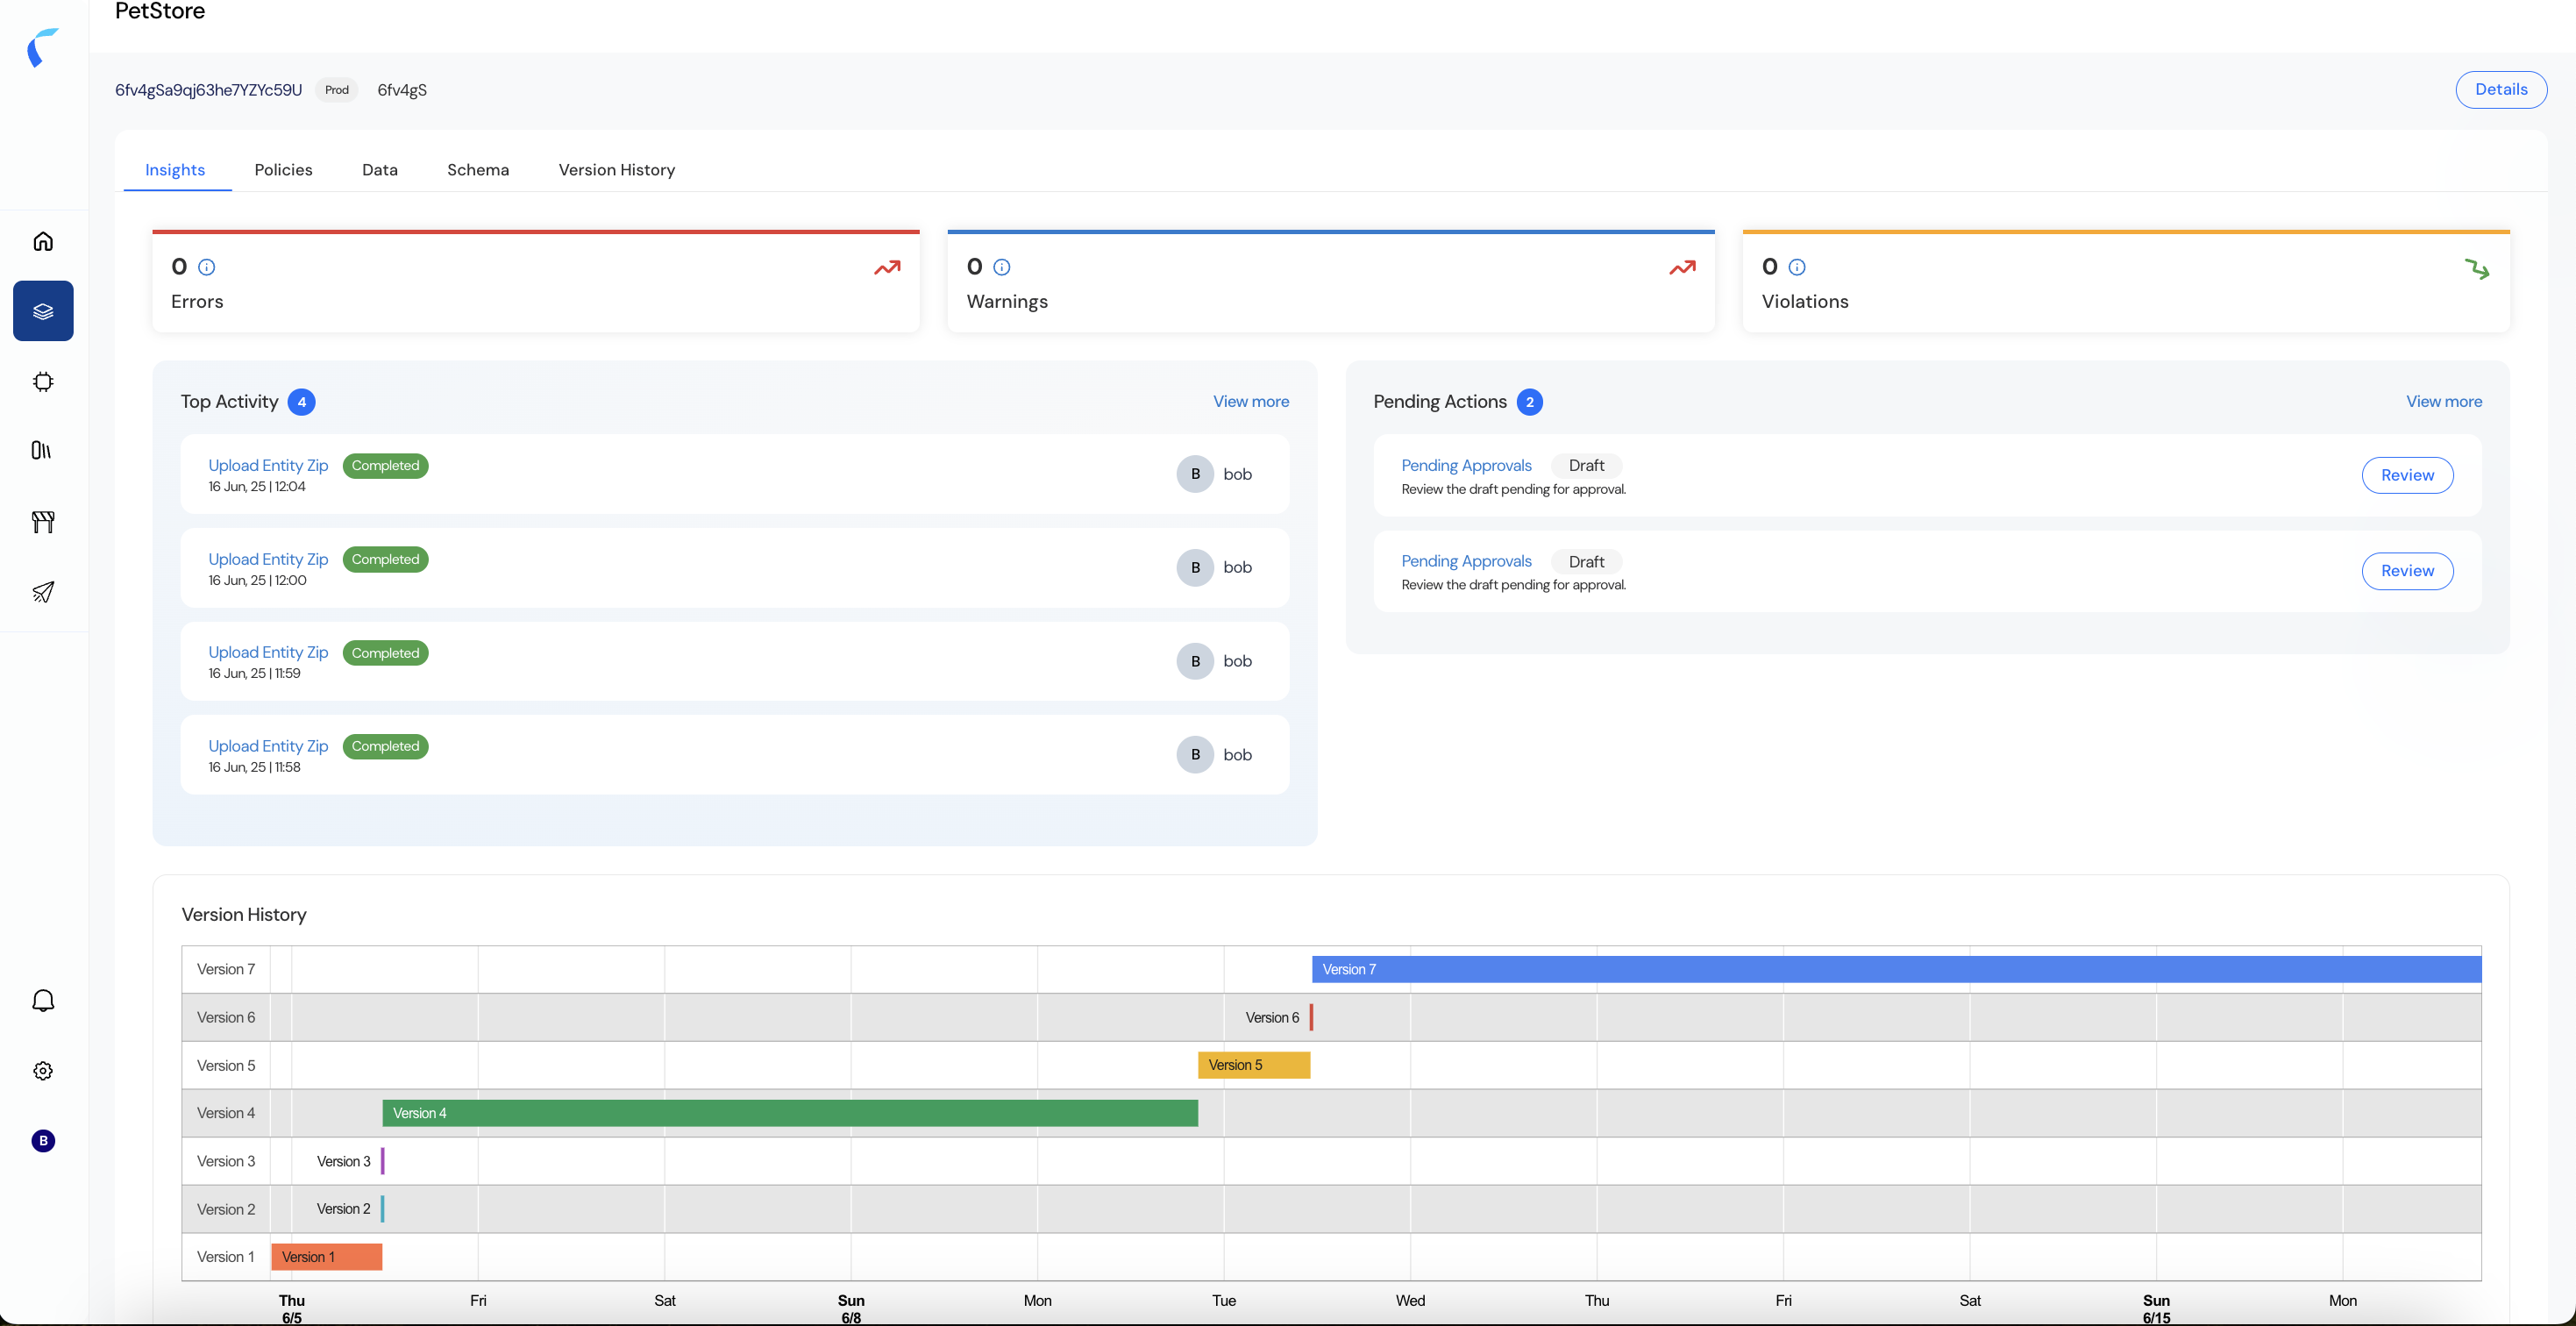Click info icon beside Violations count
The width and height of the screenshot is (2576, 1326).
coord(1797,267)
